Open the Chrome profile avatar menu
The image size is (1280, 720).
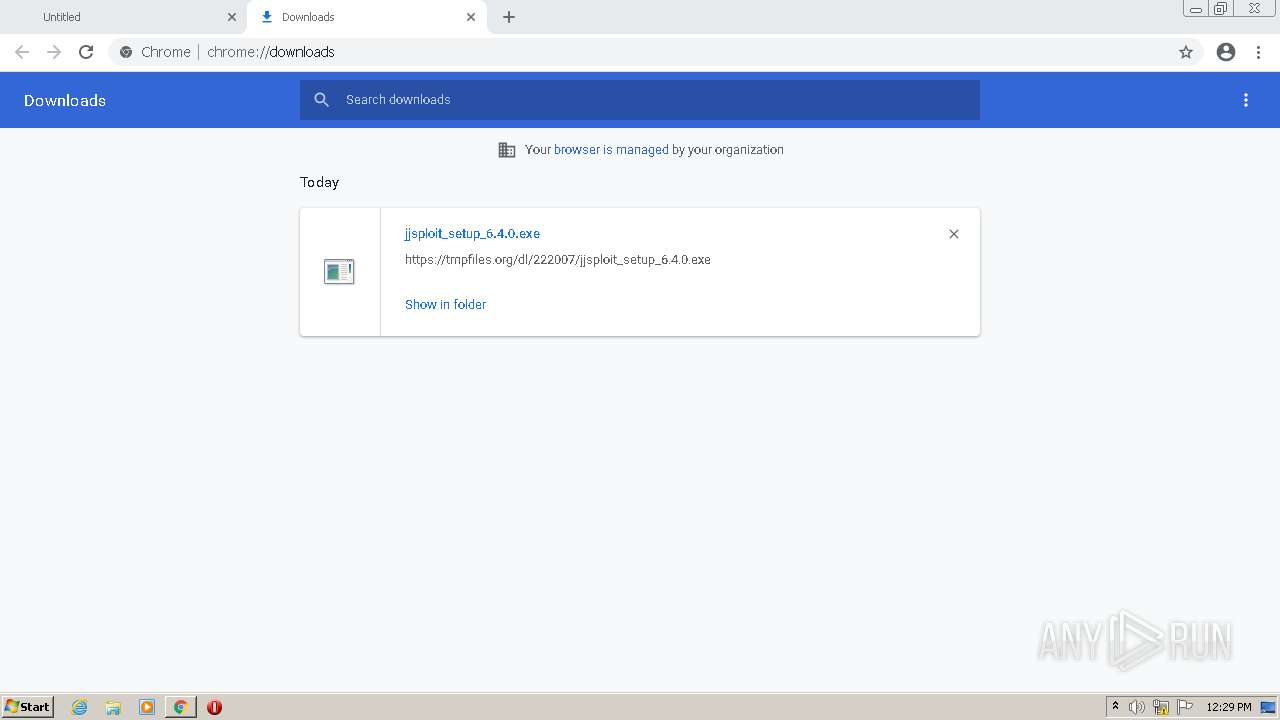click(1226, 52)
